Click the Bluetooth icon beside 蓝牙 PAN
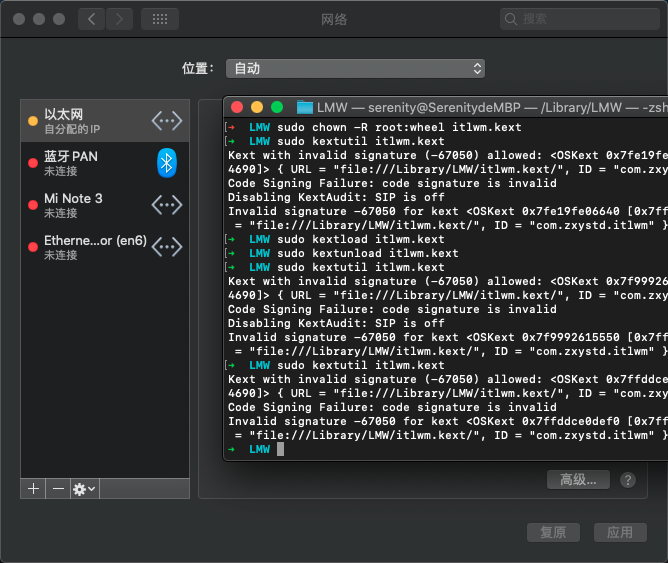 tap(167, 163)
